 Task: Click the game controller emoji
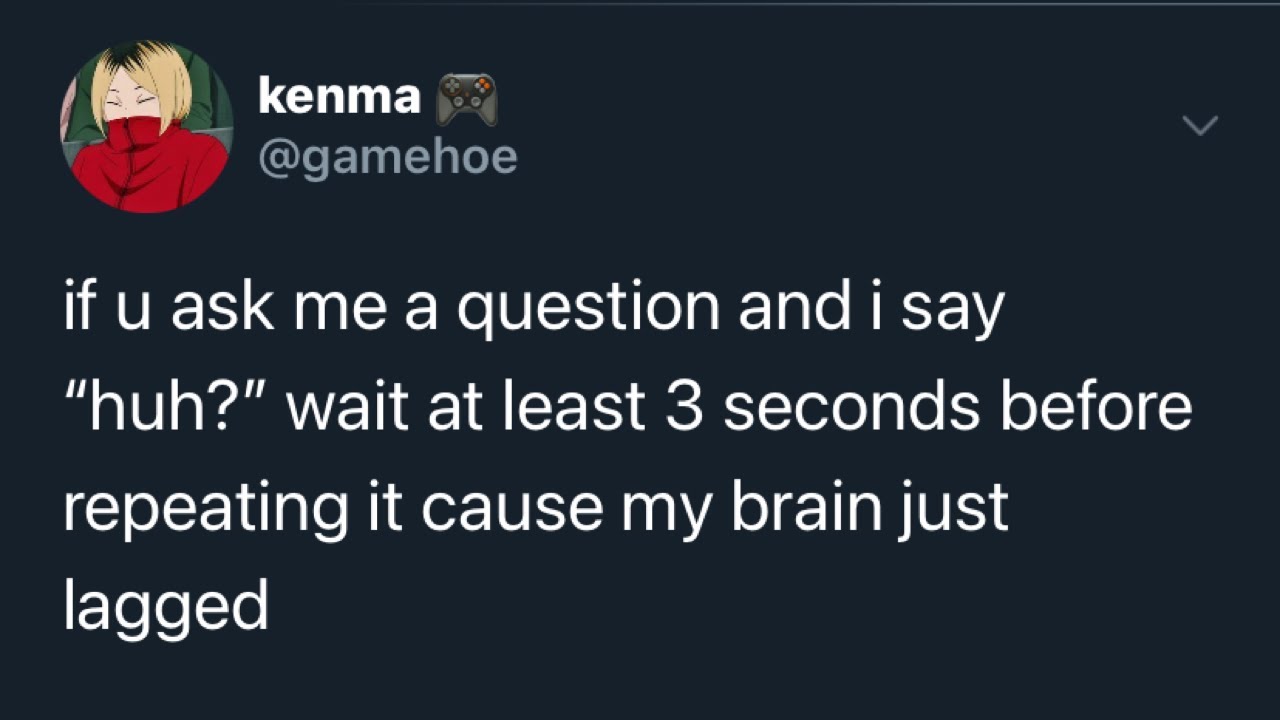[468, 99]
